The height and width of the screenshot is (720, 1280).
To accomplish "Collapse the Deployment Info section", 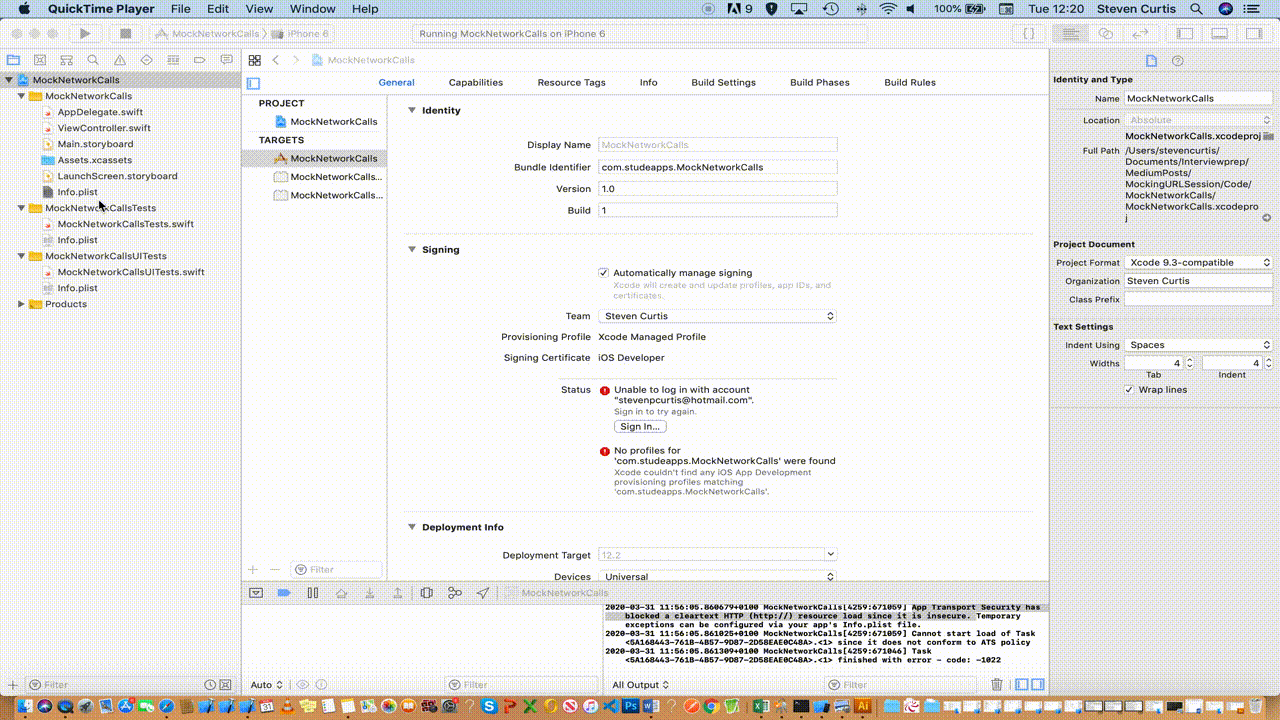I will pos(411,527).
